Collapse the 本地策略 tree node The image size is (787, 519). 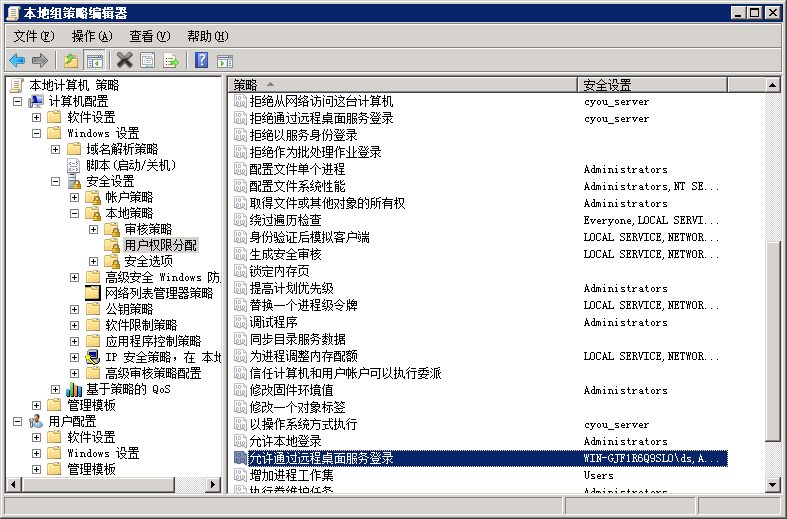75,213
